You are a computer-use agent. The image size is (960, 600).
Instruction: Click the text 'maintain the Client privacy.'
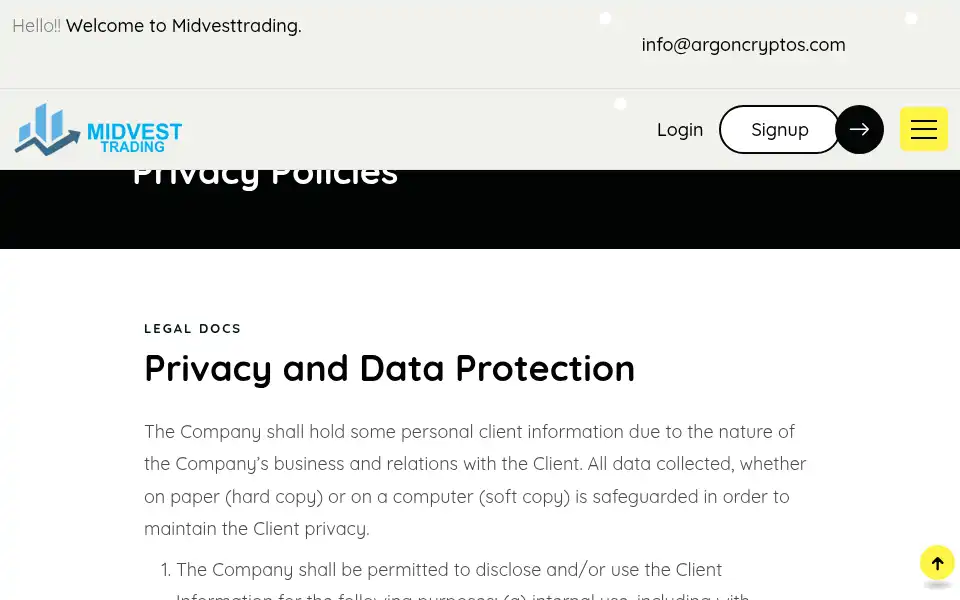(x=257, y=528)
